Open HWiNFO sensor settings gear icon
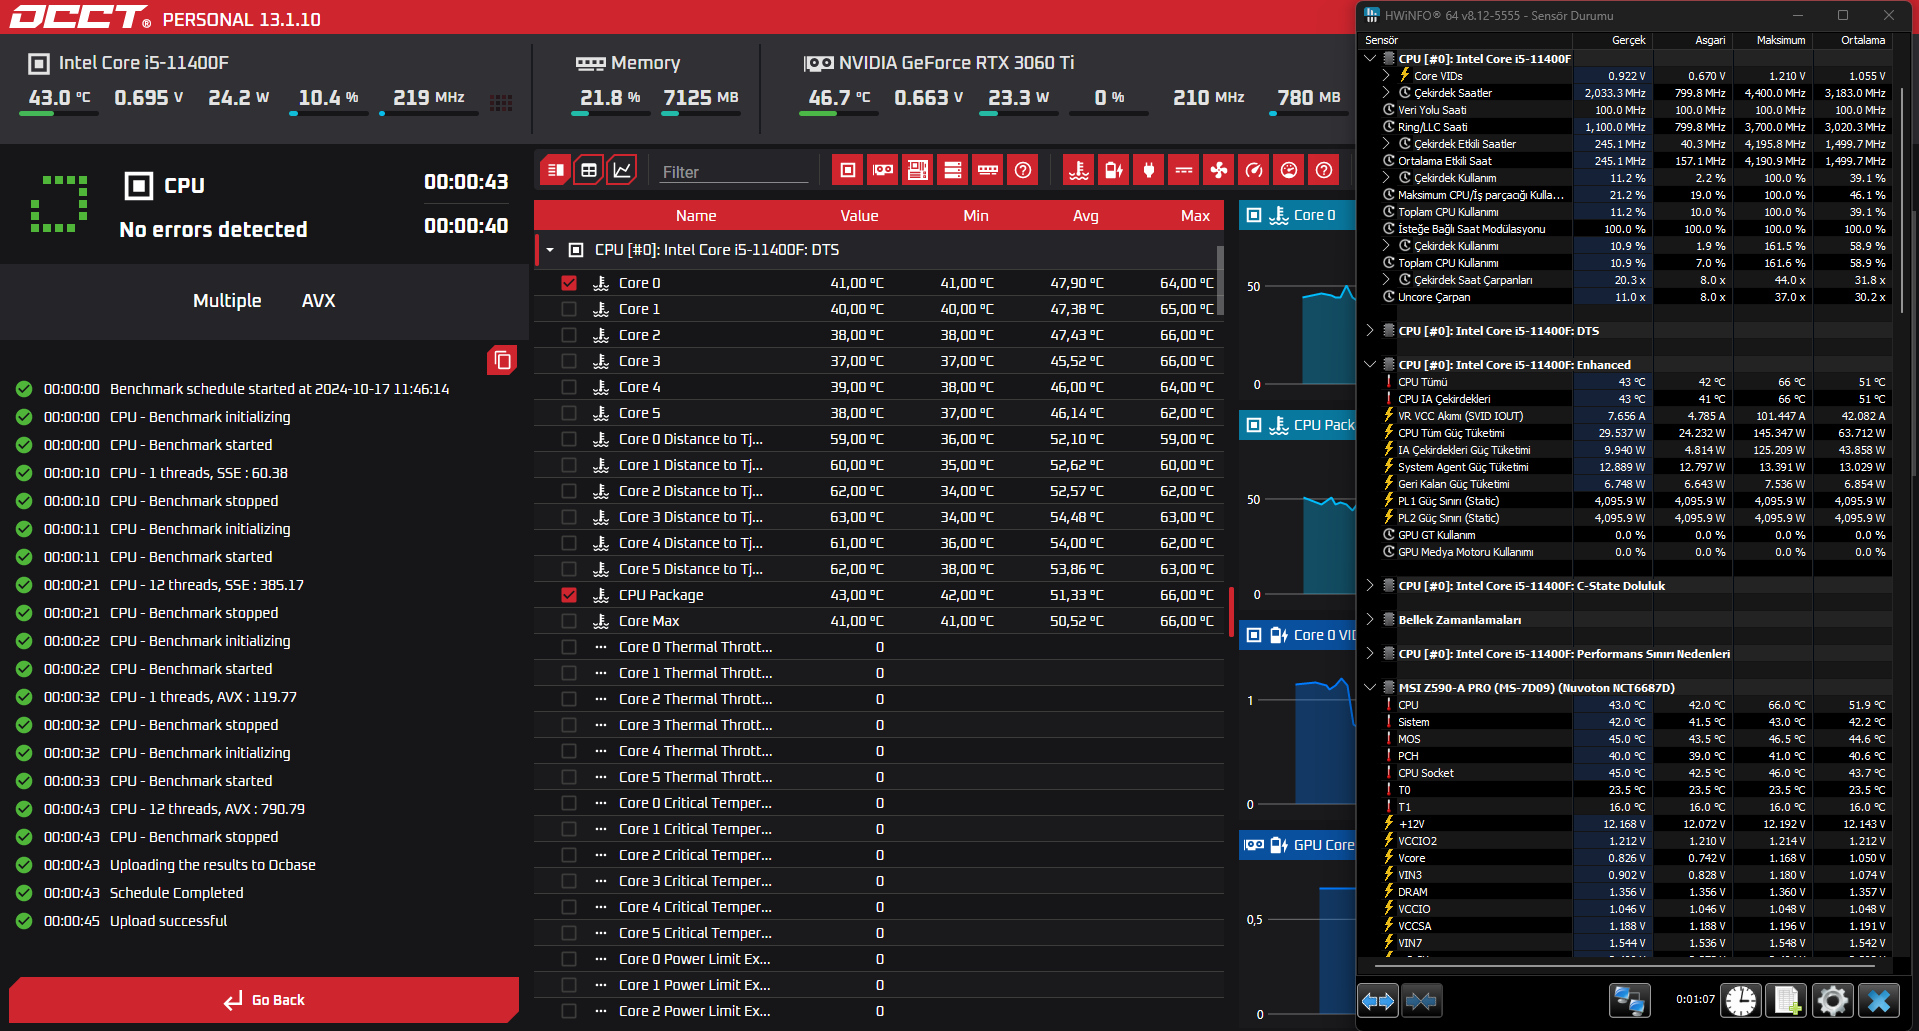Viewport: 1919px width, 1031px height. (1833, 1000)
